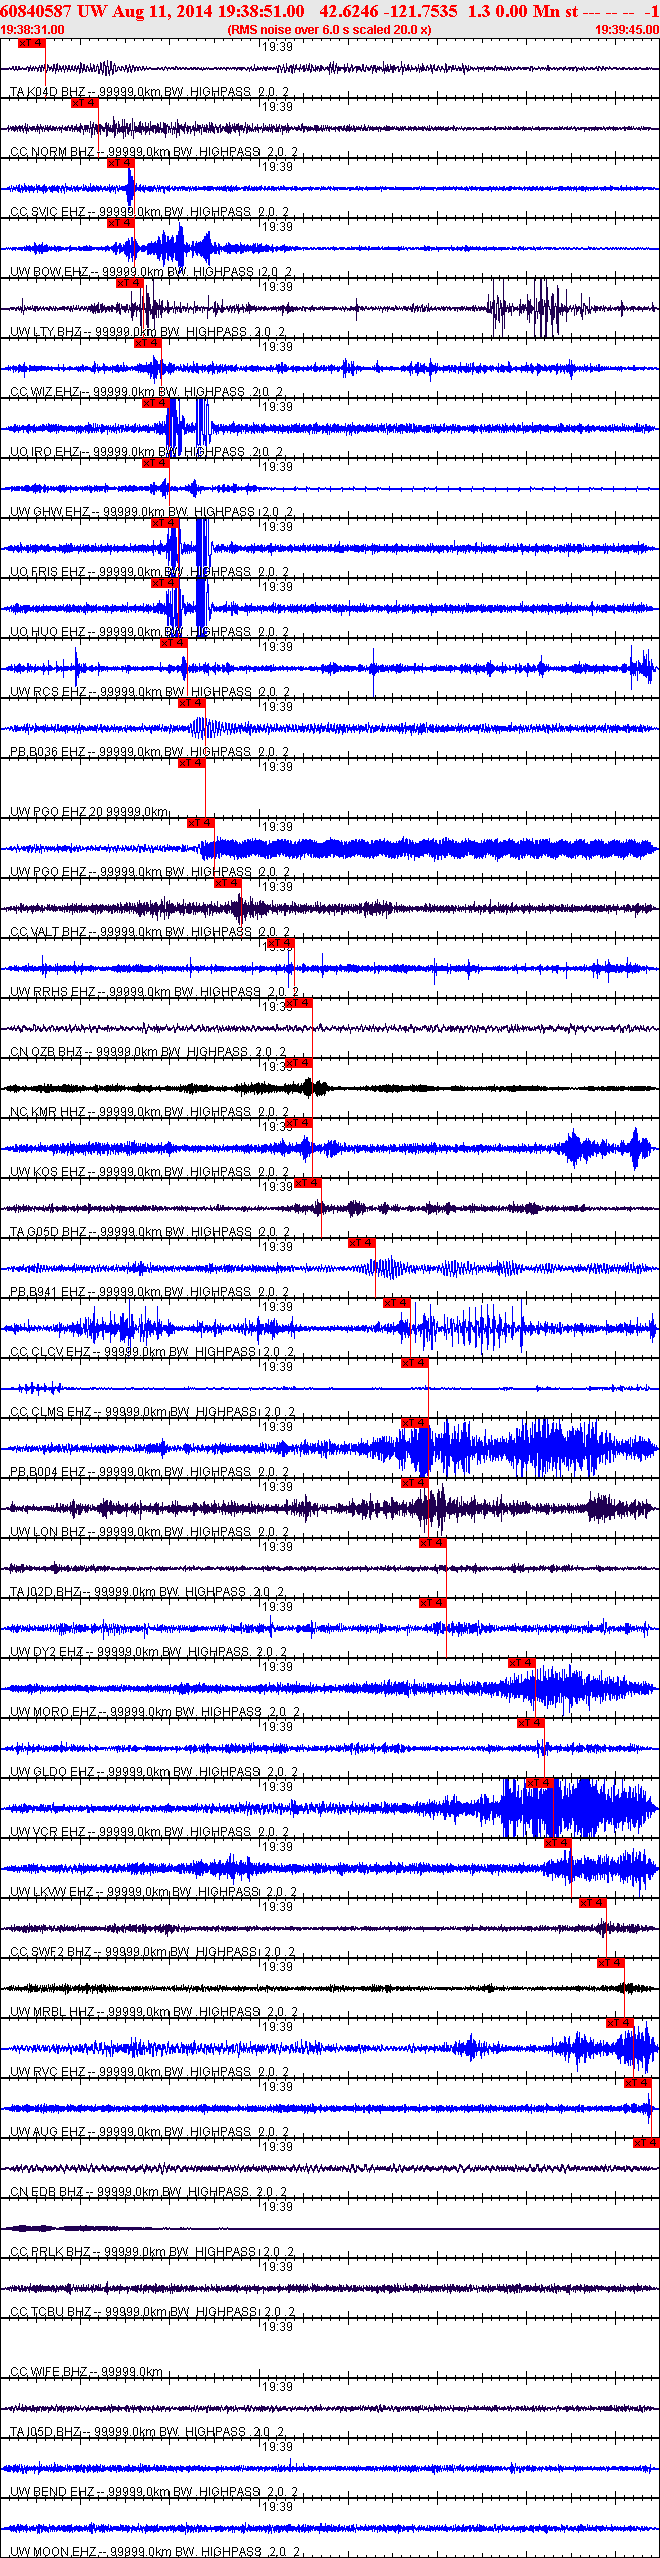Click the event ID 60840587 in header

36,11
